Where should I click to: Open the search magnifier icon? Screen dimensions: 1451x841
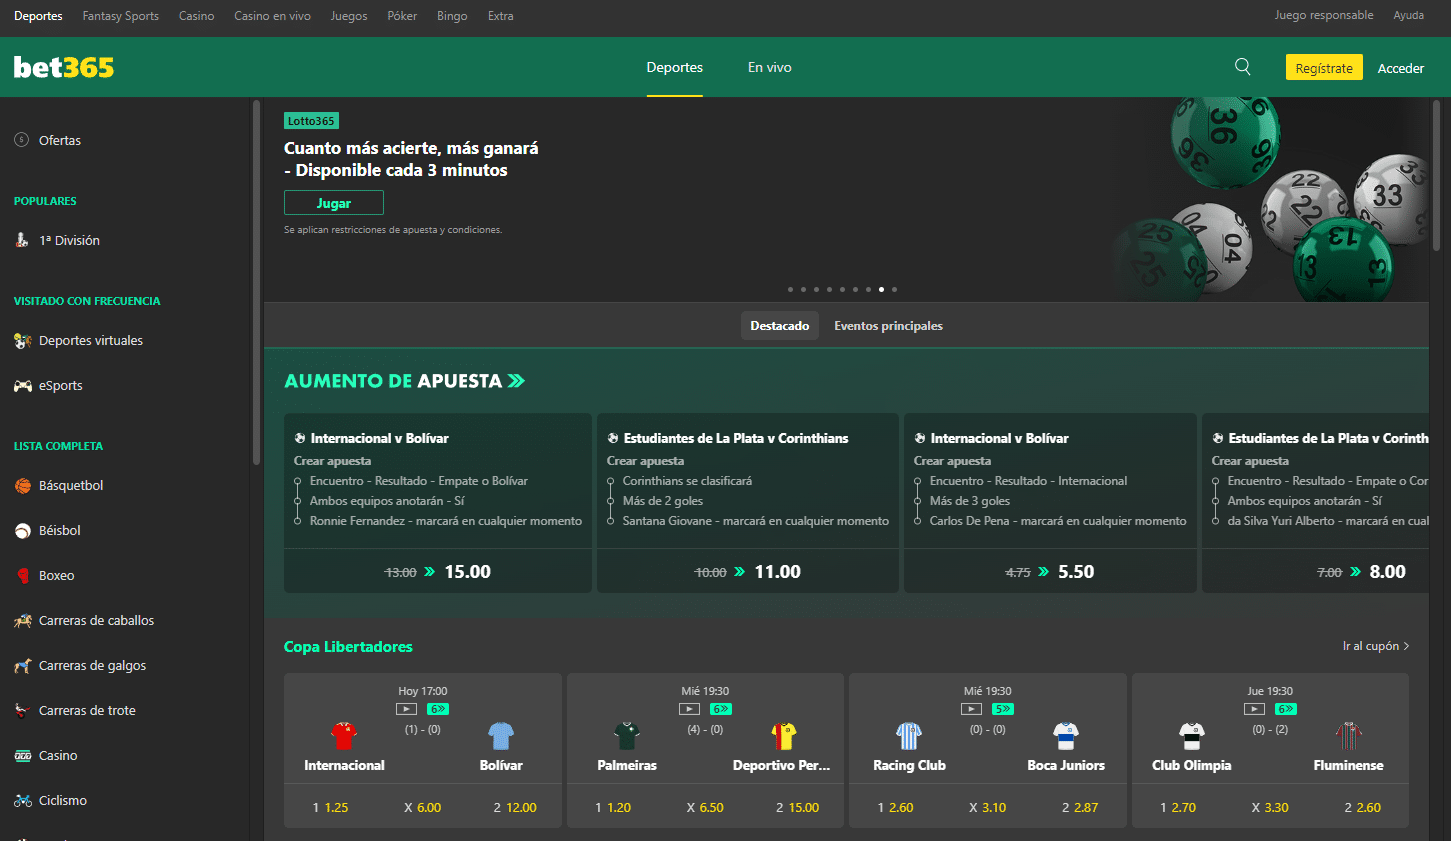click(1242, 66)
